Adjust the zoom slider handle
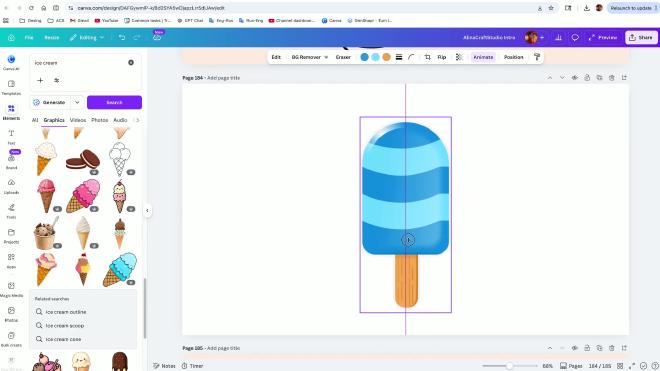The width and height of the screenshot is (660, 371). click(509, 366)
